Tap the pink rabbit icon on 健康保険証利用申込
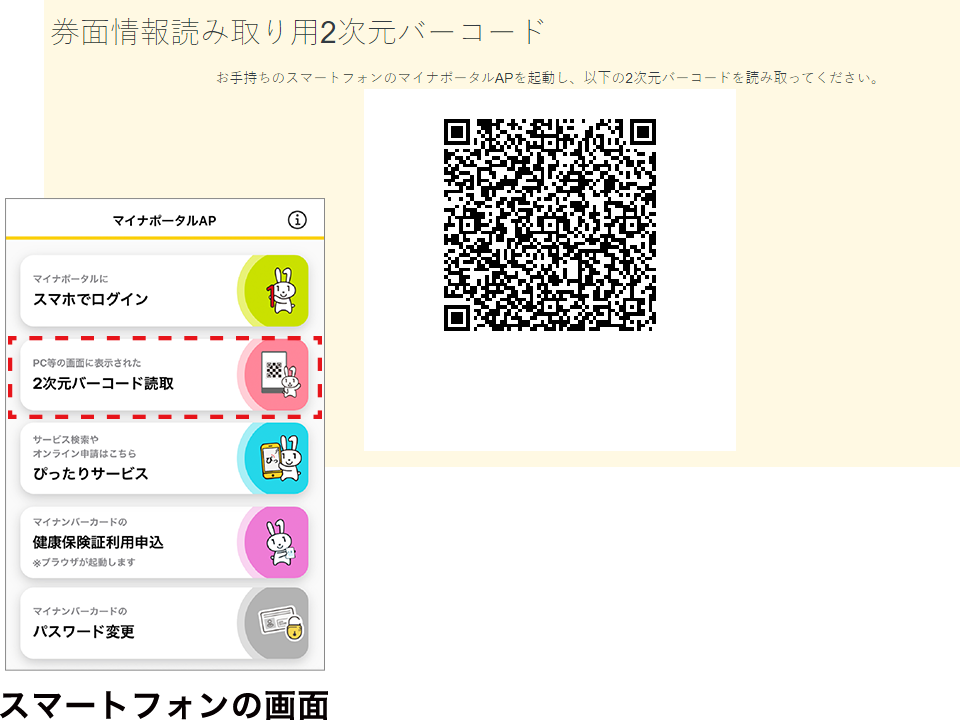The image size is (960, 720). tap(280, 542)
